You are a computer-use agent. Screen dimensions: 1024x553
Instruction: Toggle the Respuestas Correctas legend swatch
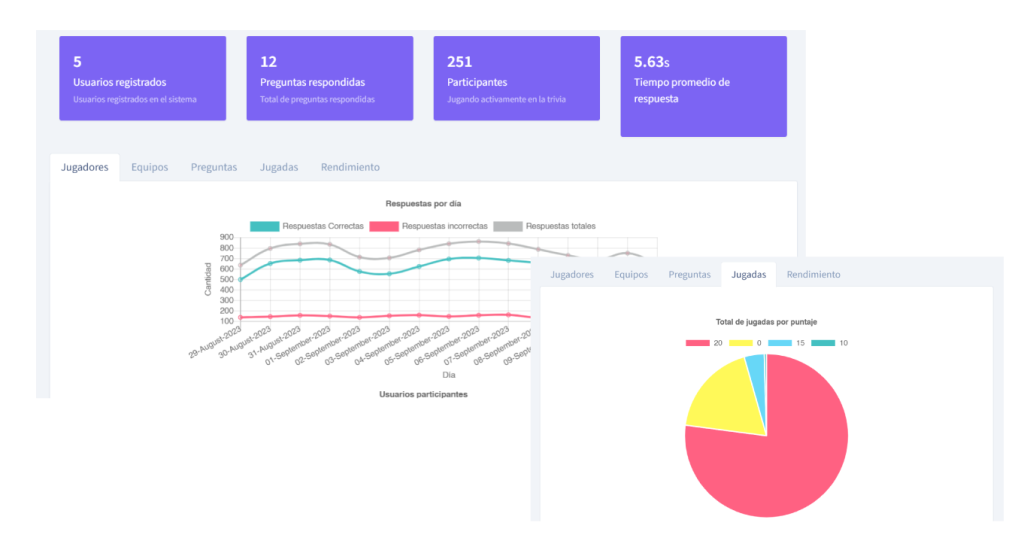tap(264, 226)
